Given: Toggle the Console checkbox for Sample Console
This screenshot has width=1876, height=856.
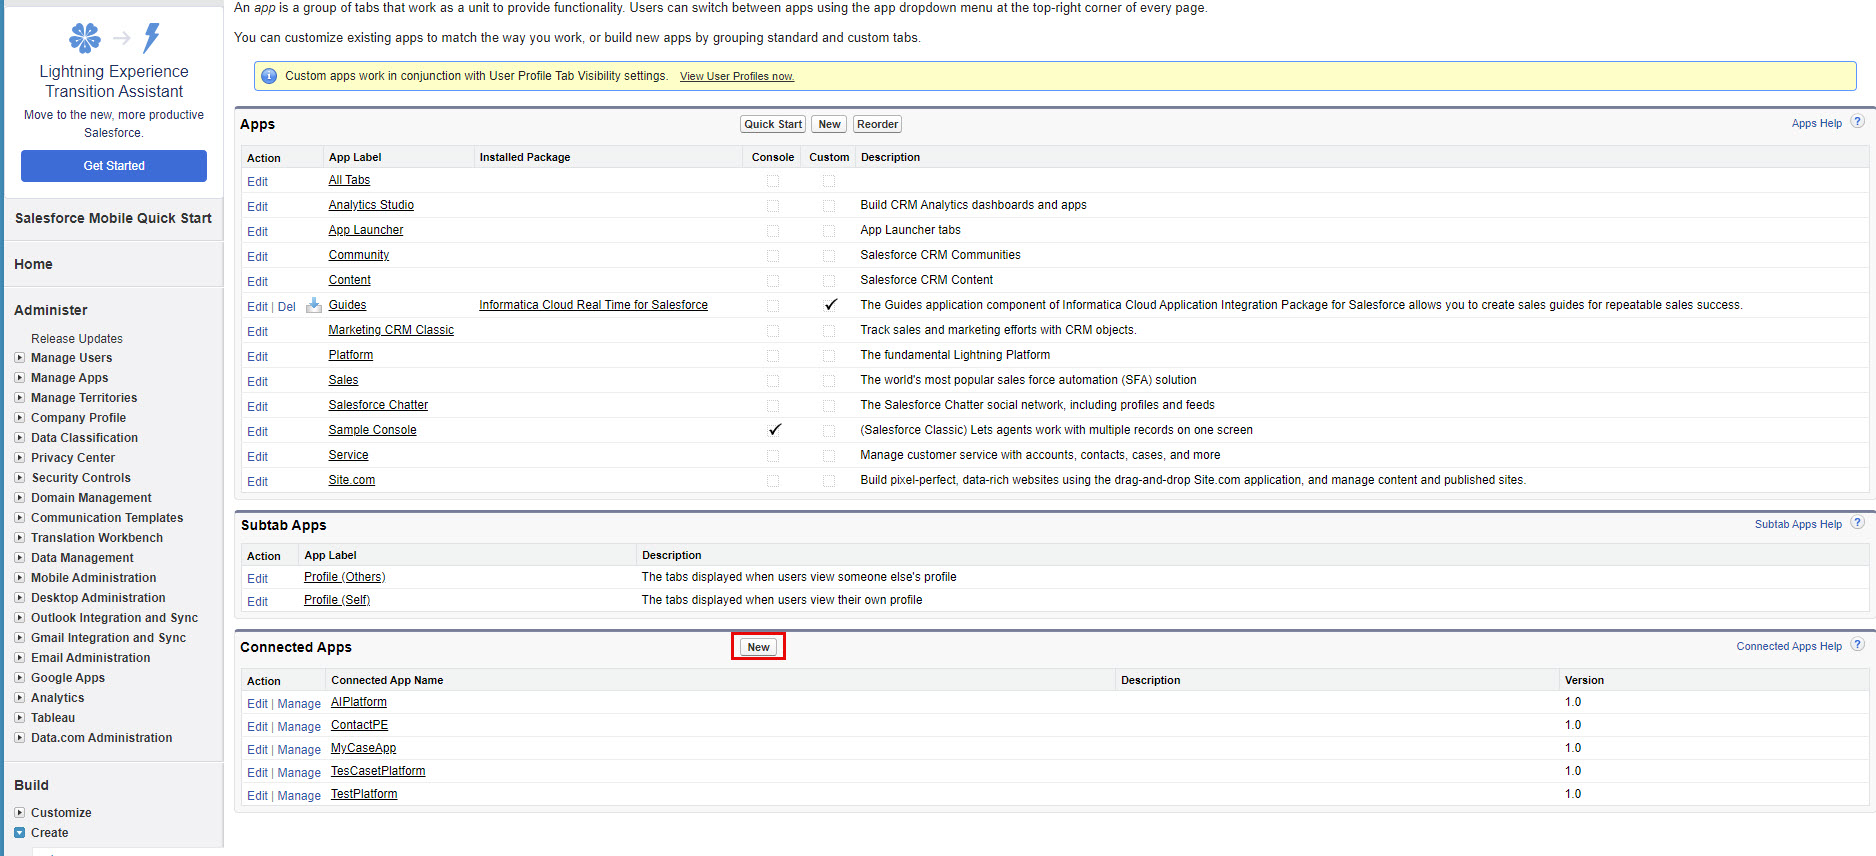Looking at the screenshot, I should tap(773, 430).
